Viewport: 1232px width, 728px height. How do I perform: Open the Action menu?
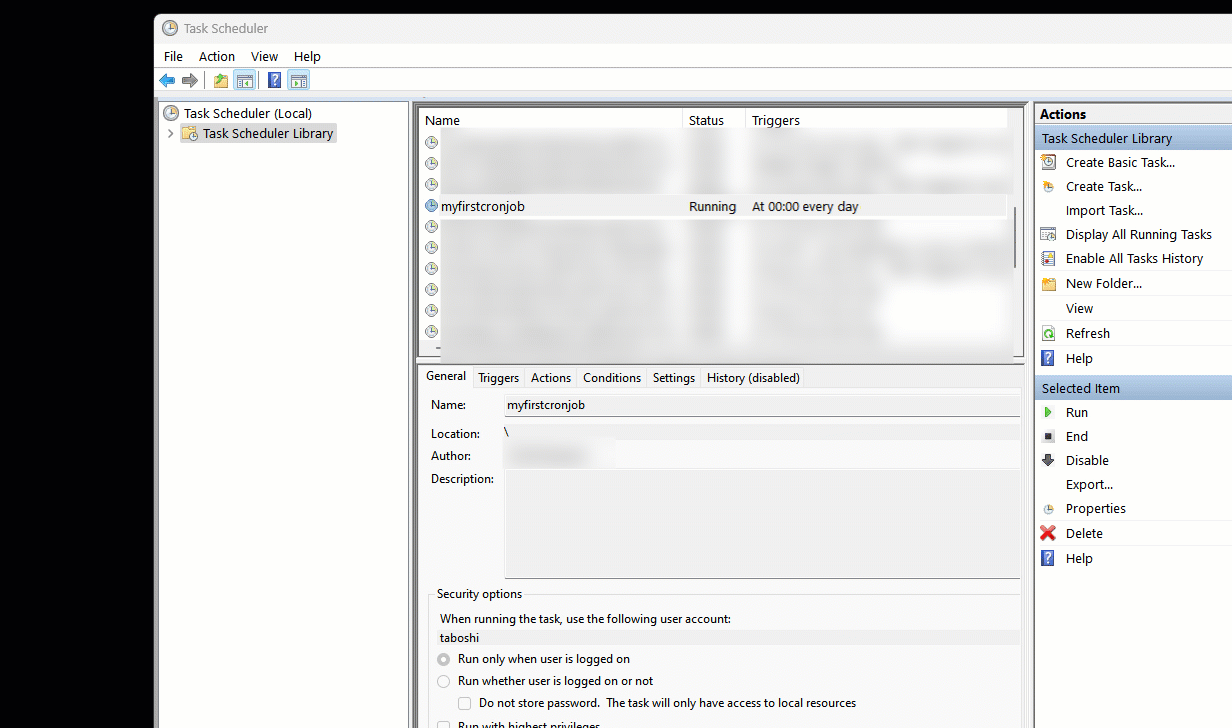[x=216, y=56]
